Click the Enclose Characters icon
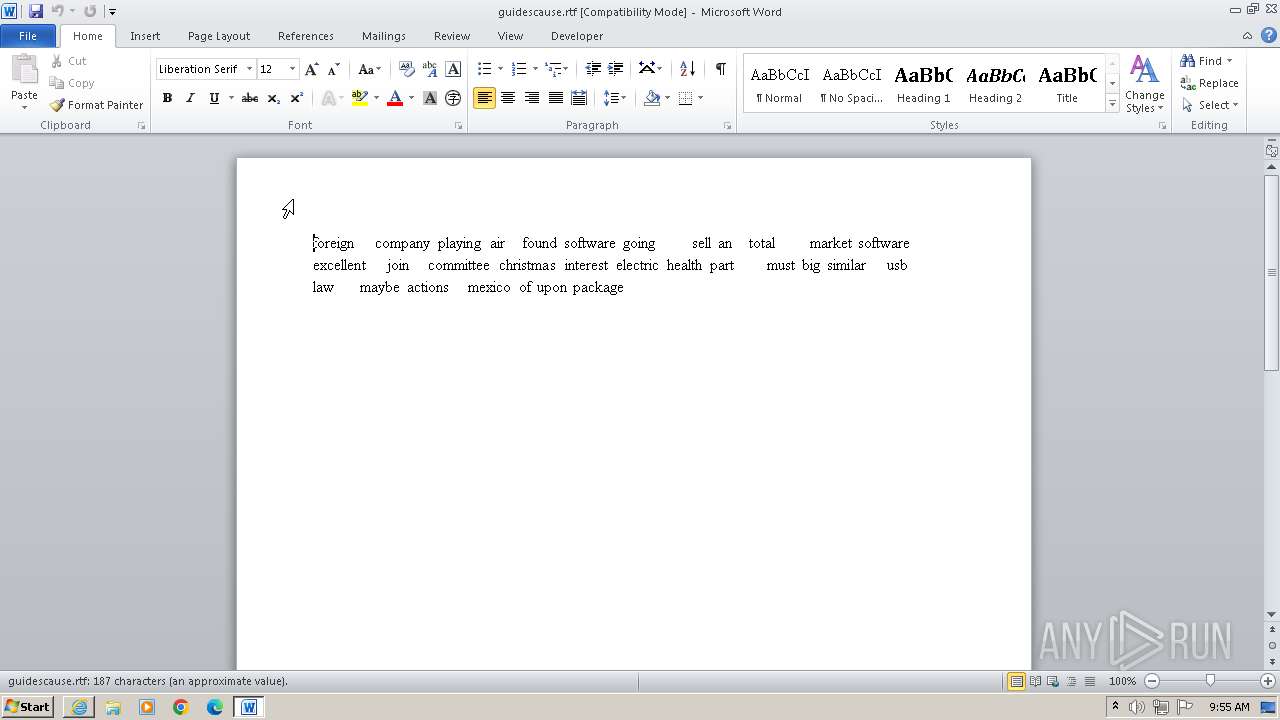1280x720 pixels. 453,98
